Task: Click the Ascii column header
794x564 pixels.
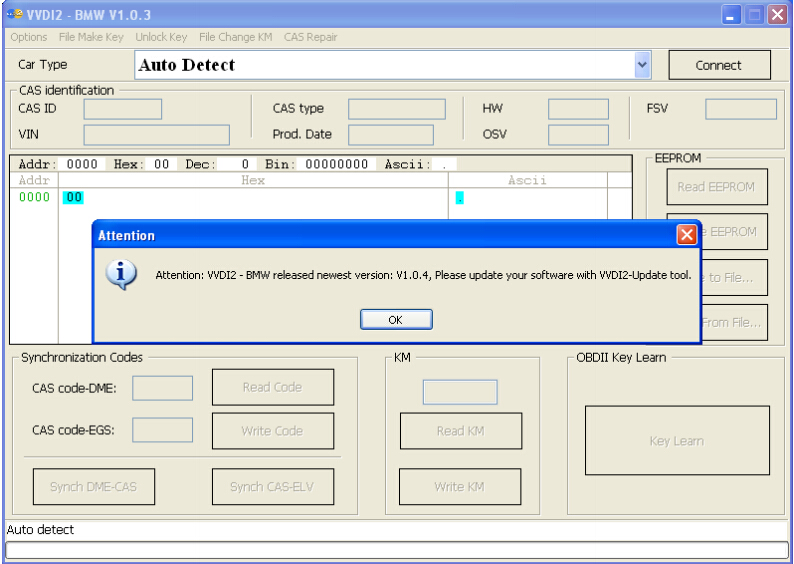Action: [527, 180]
